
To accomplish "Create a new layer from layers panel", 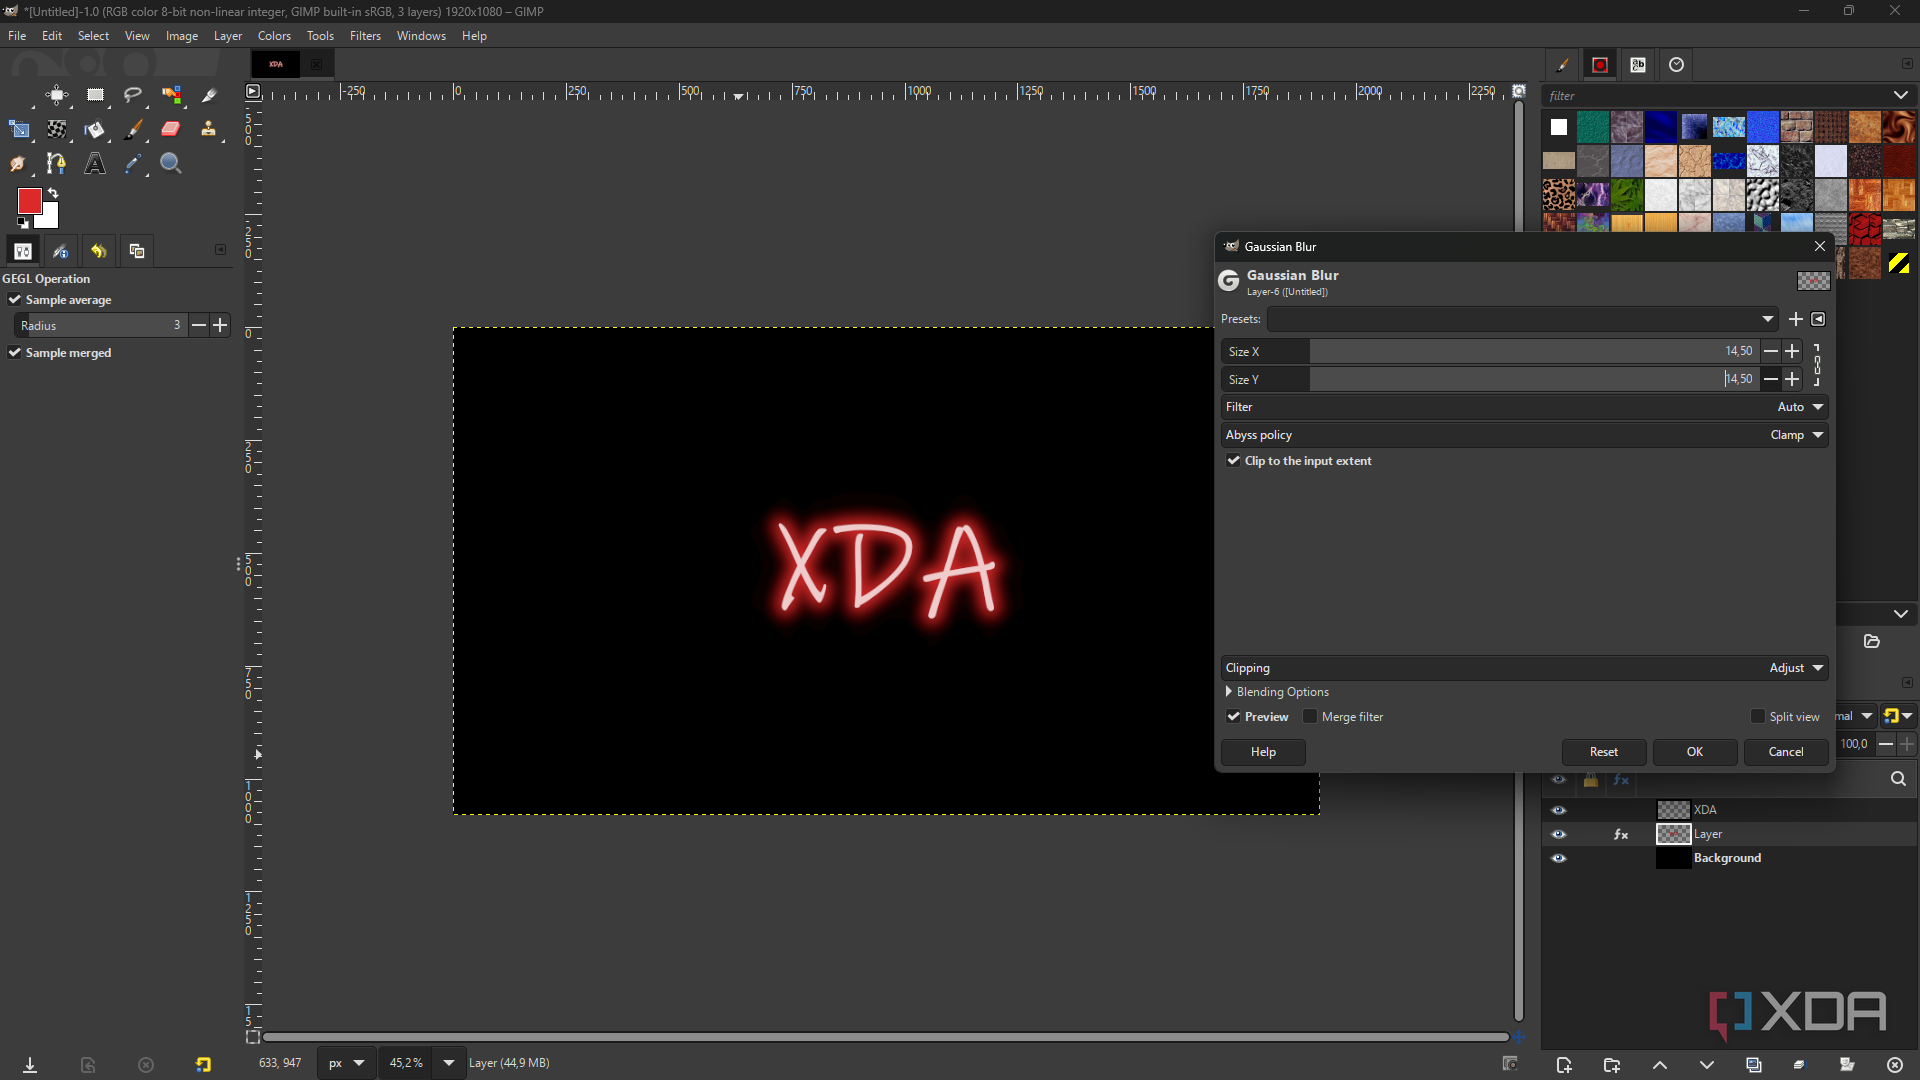I will click(x=1564, y=1065).
